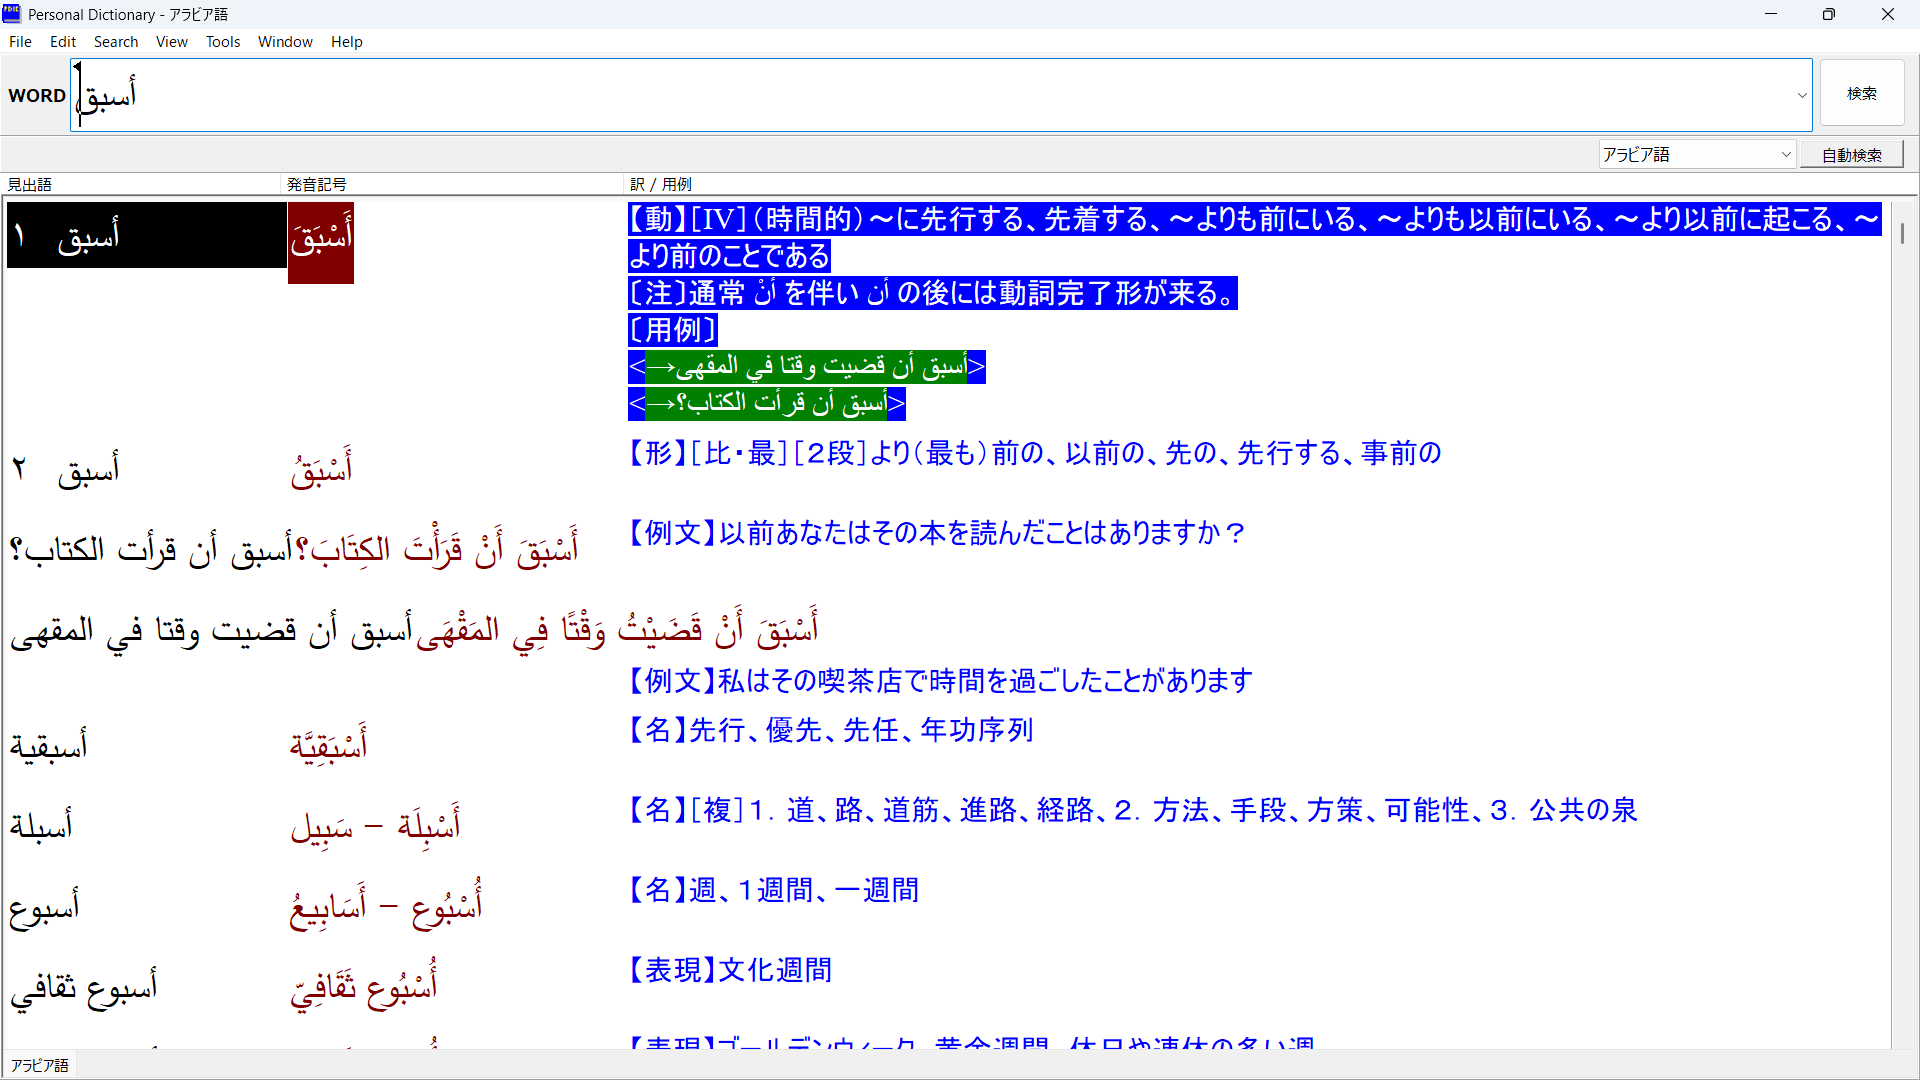Open the Tools menu
Image resolution: width=1920 pixels, height=1080 pixels.
[x=223, y=42]
